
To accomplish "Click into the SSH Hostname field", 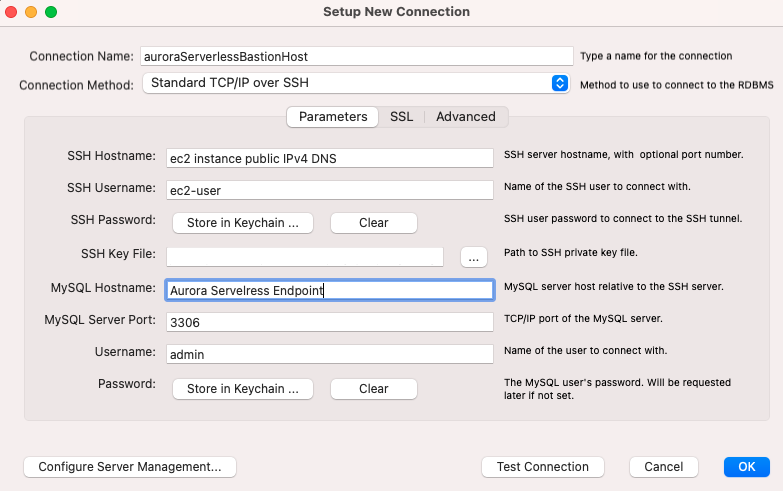I will (330, 158).
